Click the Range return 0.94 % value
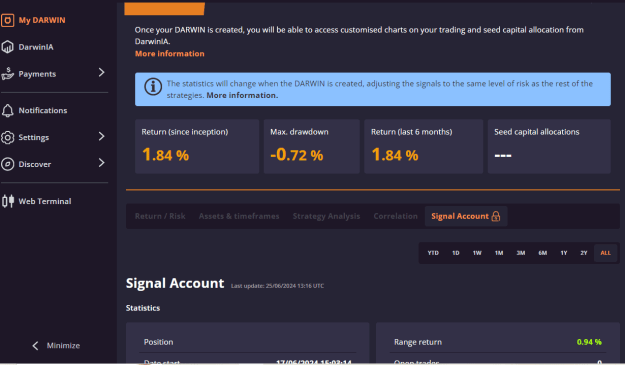Screen dimensions: 625x365 (589, 342)
